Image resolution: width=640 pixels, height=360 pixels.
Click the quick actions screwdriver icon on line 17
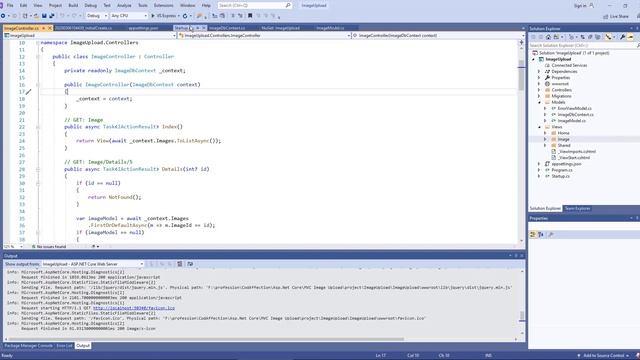(x=28, y=92)
